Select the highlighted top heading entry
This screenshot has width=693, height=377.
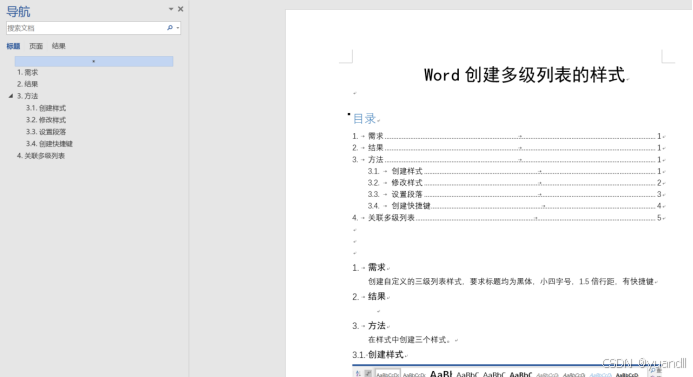(x=94, y=61)
